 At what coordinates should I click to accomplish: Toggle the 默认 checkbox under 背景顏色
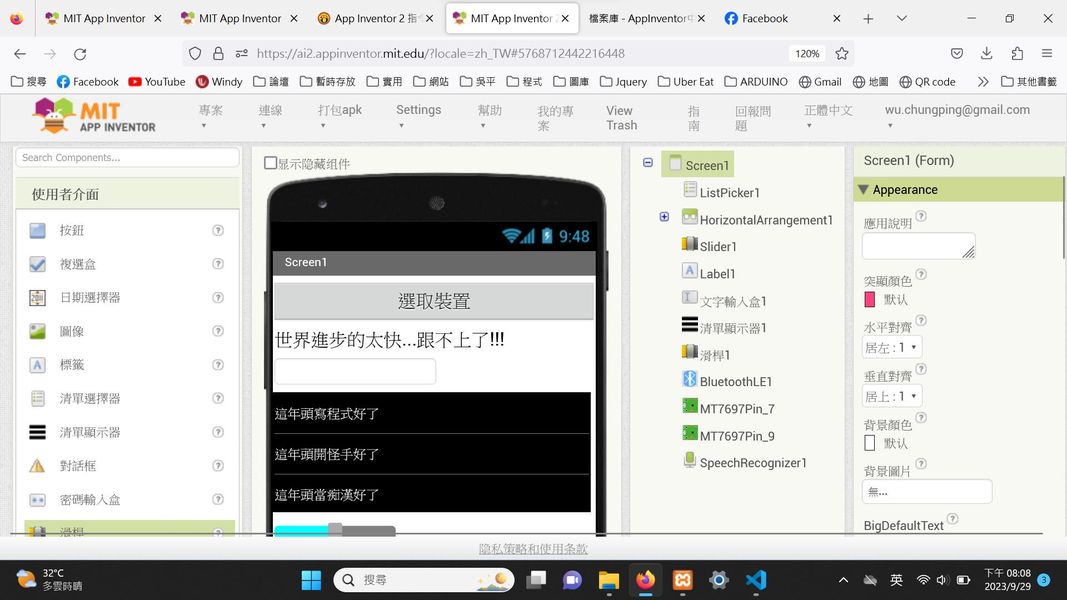click(868, 443)
